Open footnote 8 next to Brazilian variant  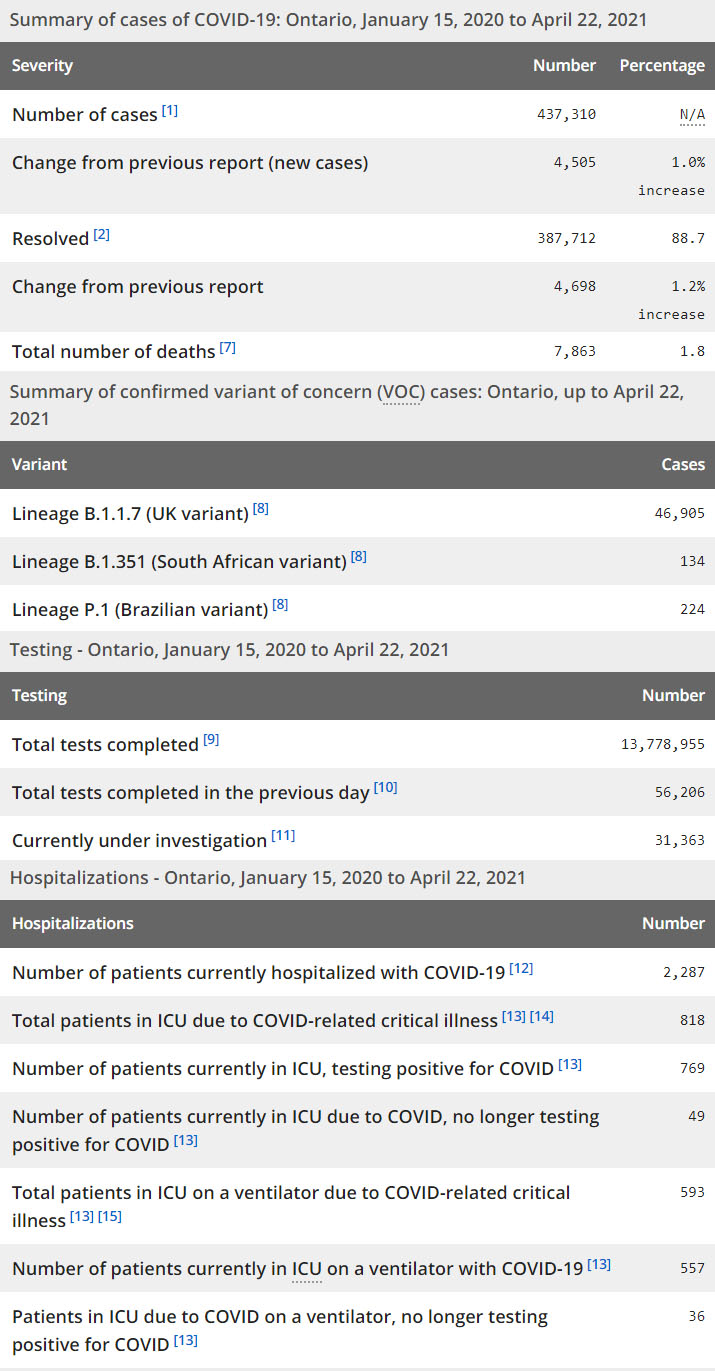281,605
